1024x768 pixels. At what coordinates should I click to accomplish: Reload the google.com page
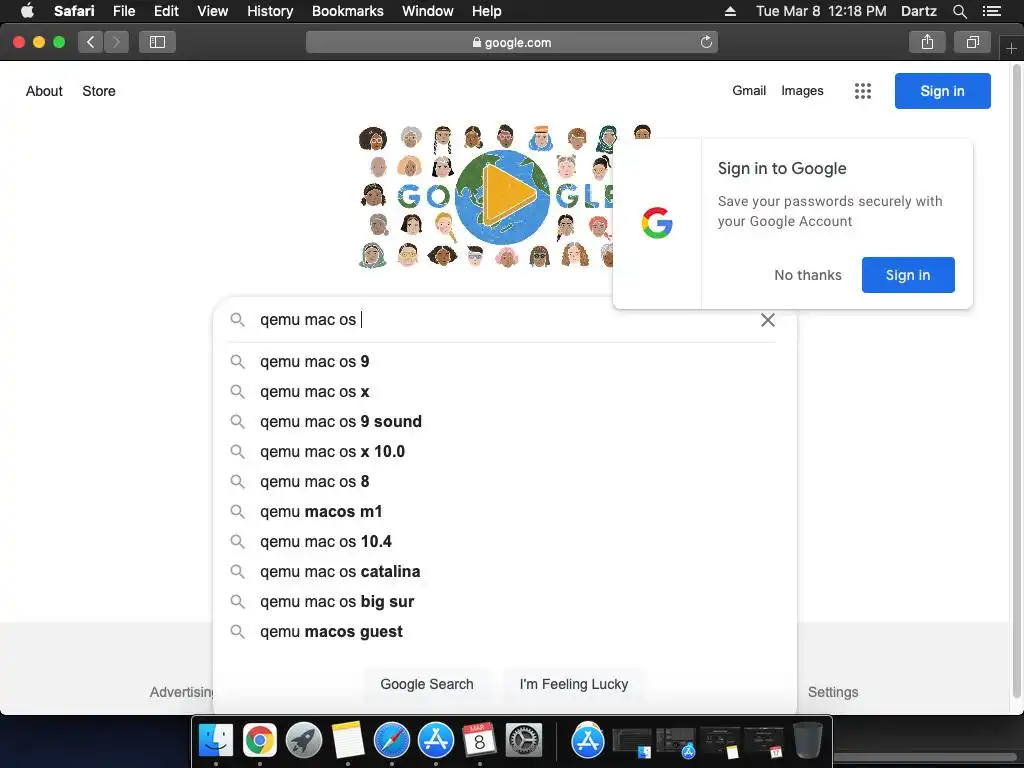pos(706,42)
